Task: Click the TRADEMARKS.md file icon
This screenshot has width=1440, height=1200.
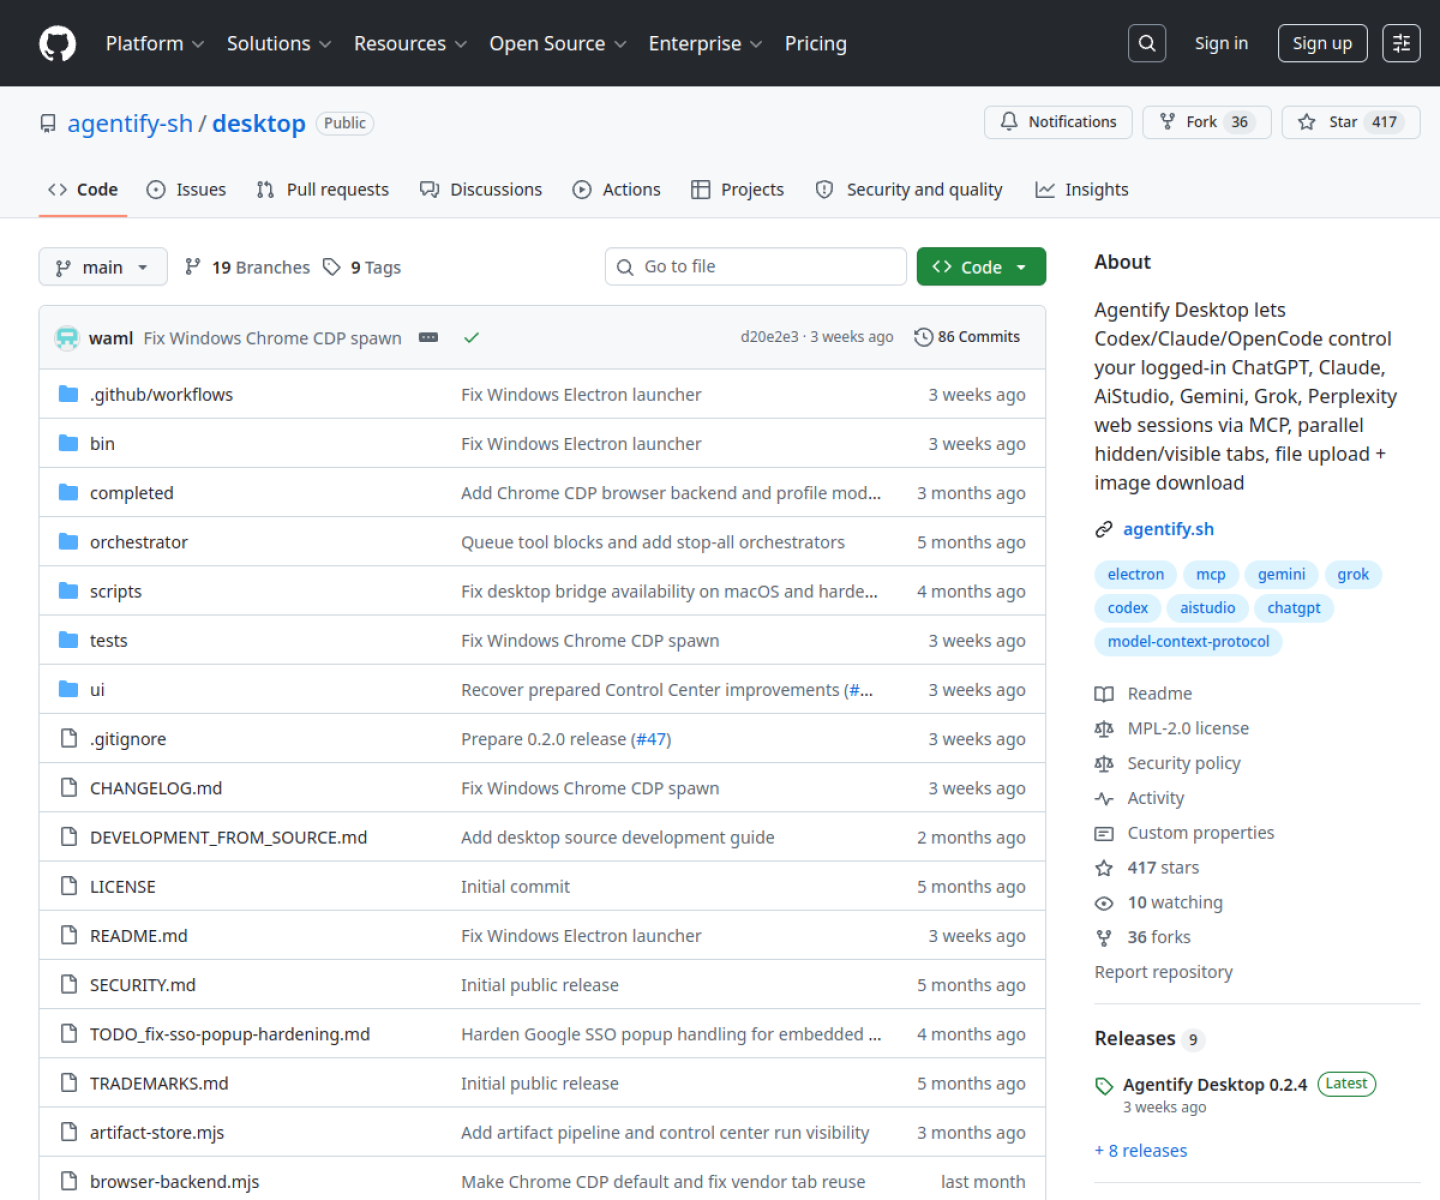Action: [68, 1083]
